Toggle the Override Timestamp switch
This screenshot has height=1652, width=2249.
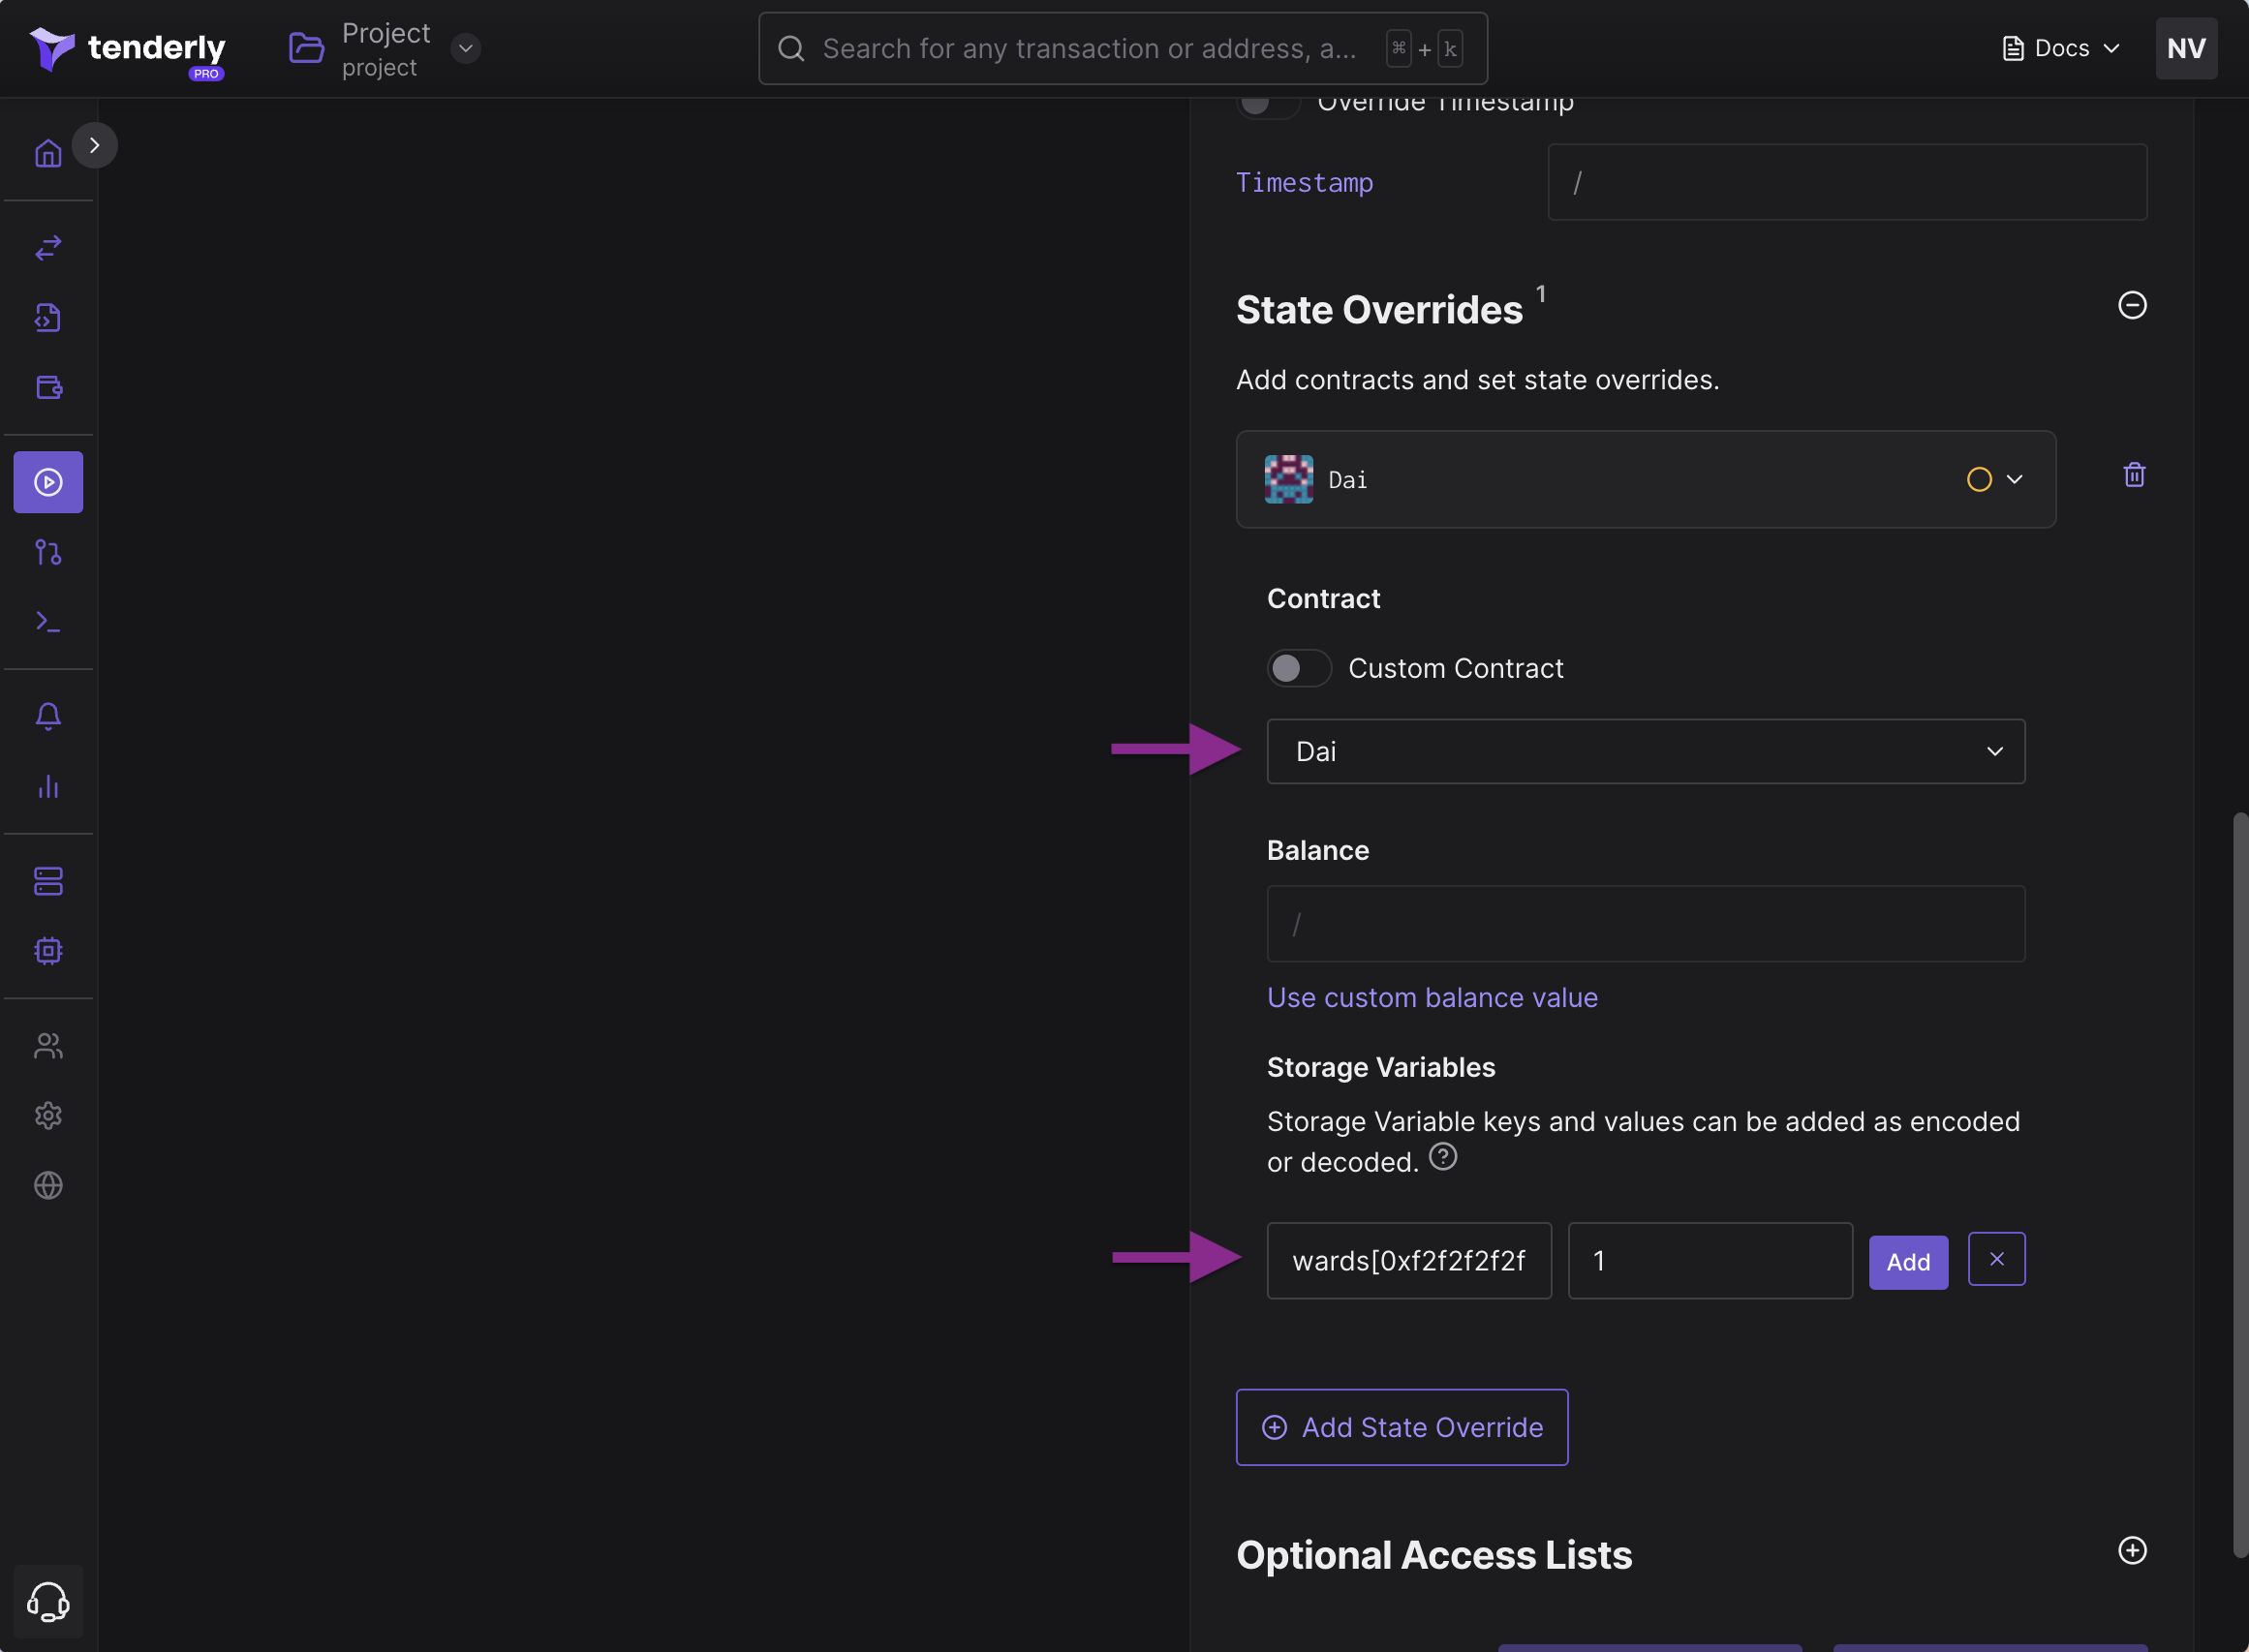(x=1268, y=104)
